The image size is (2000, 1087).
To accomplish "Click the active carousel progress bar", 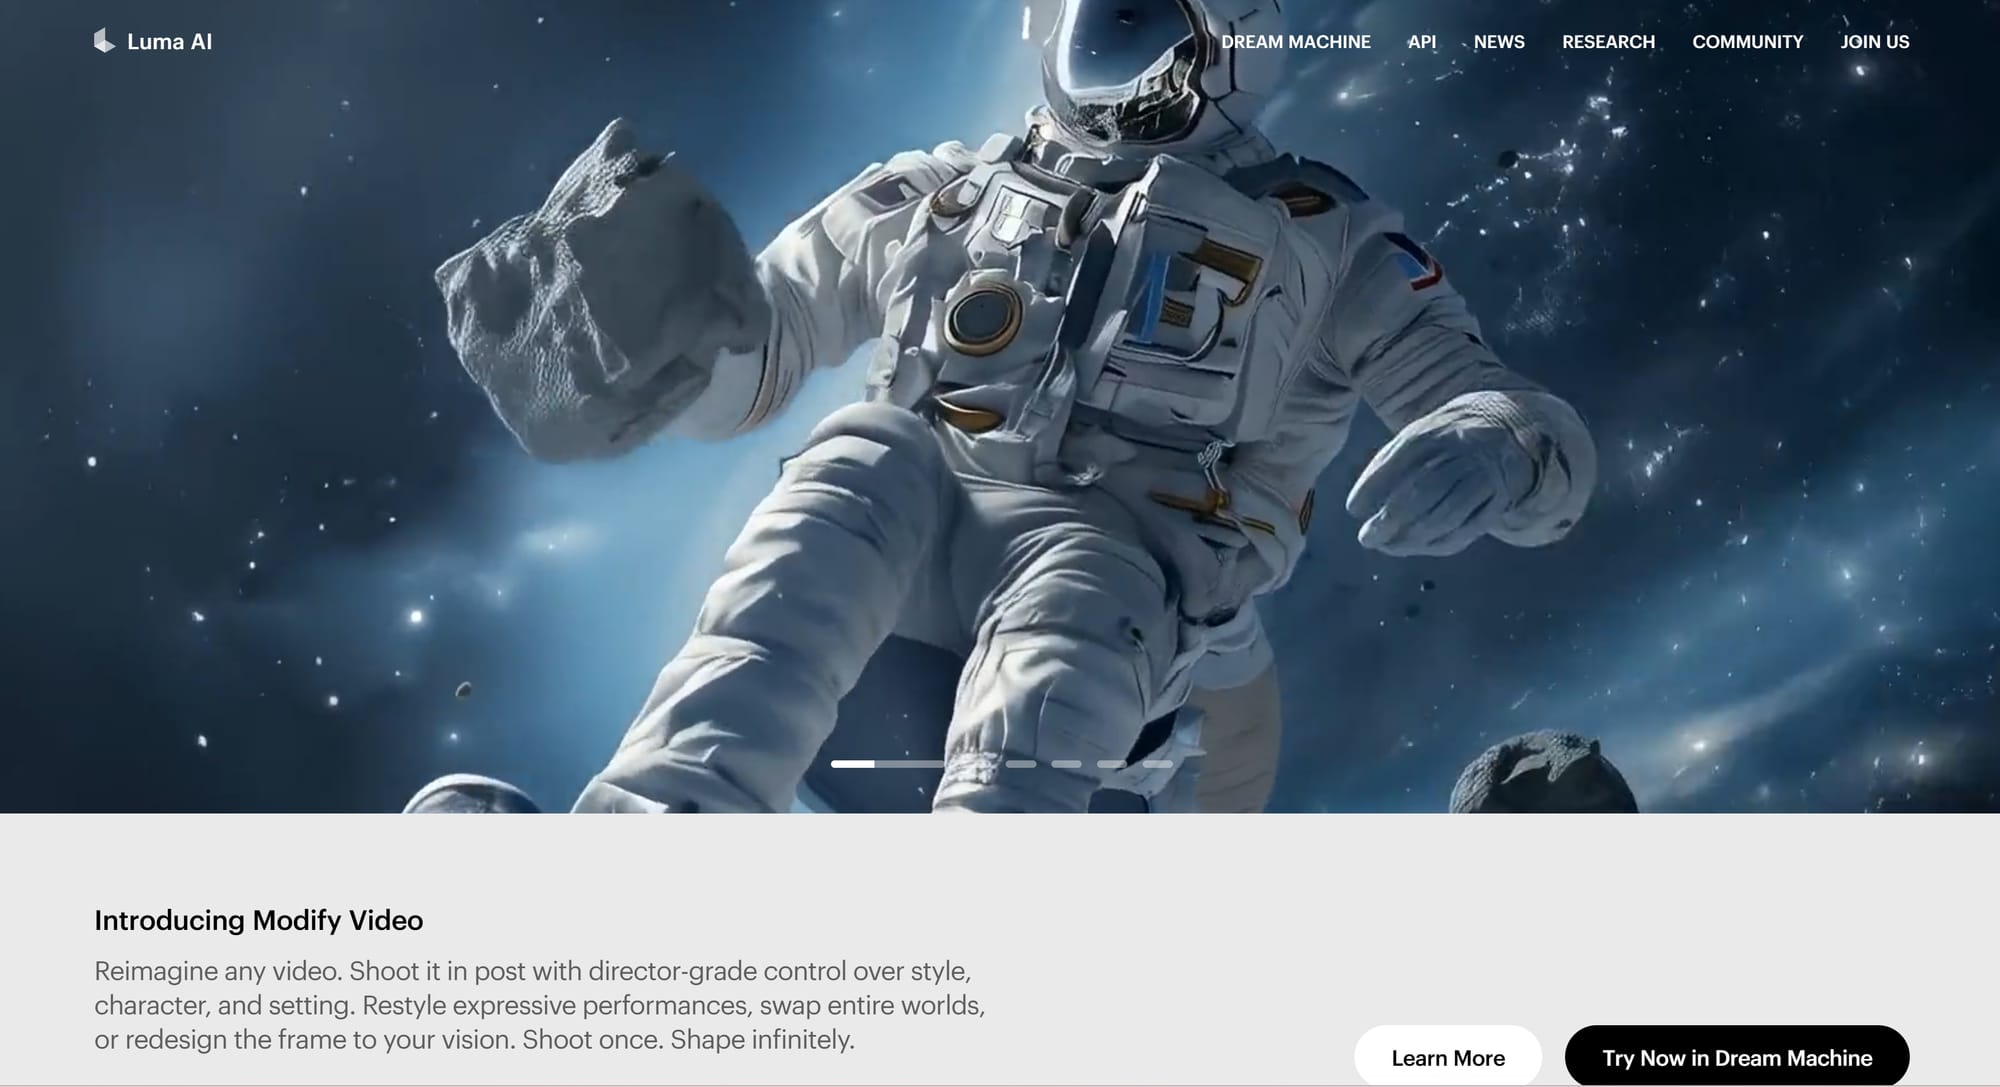I will (886, 764).
